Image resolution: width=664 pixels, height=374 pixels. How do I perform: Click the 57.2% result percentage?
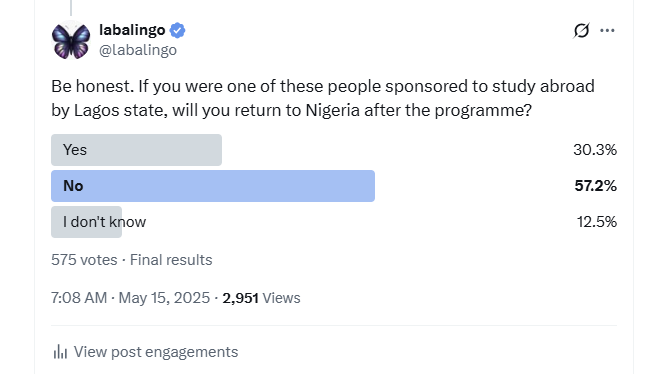tap(595, 186)
